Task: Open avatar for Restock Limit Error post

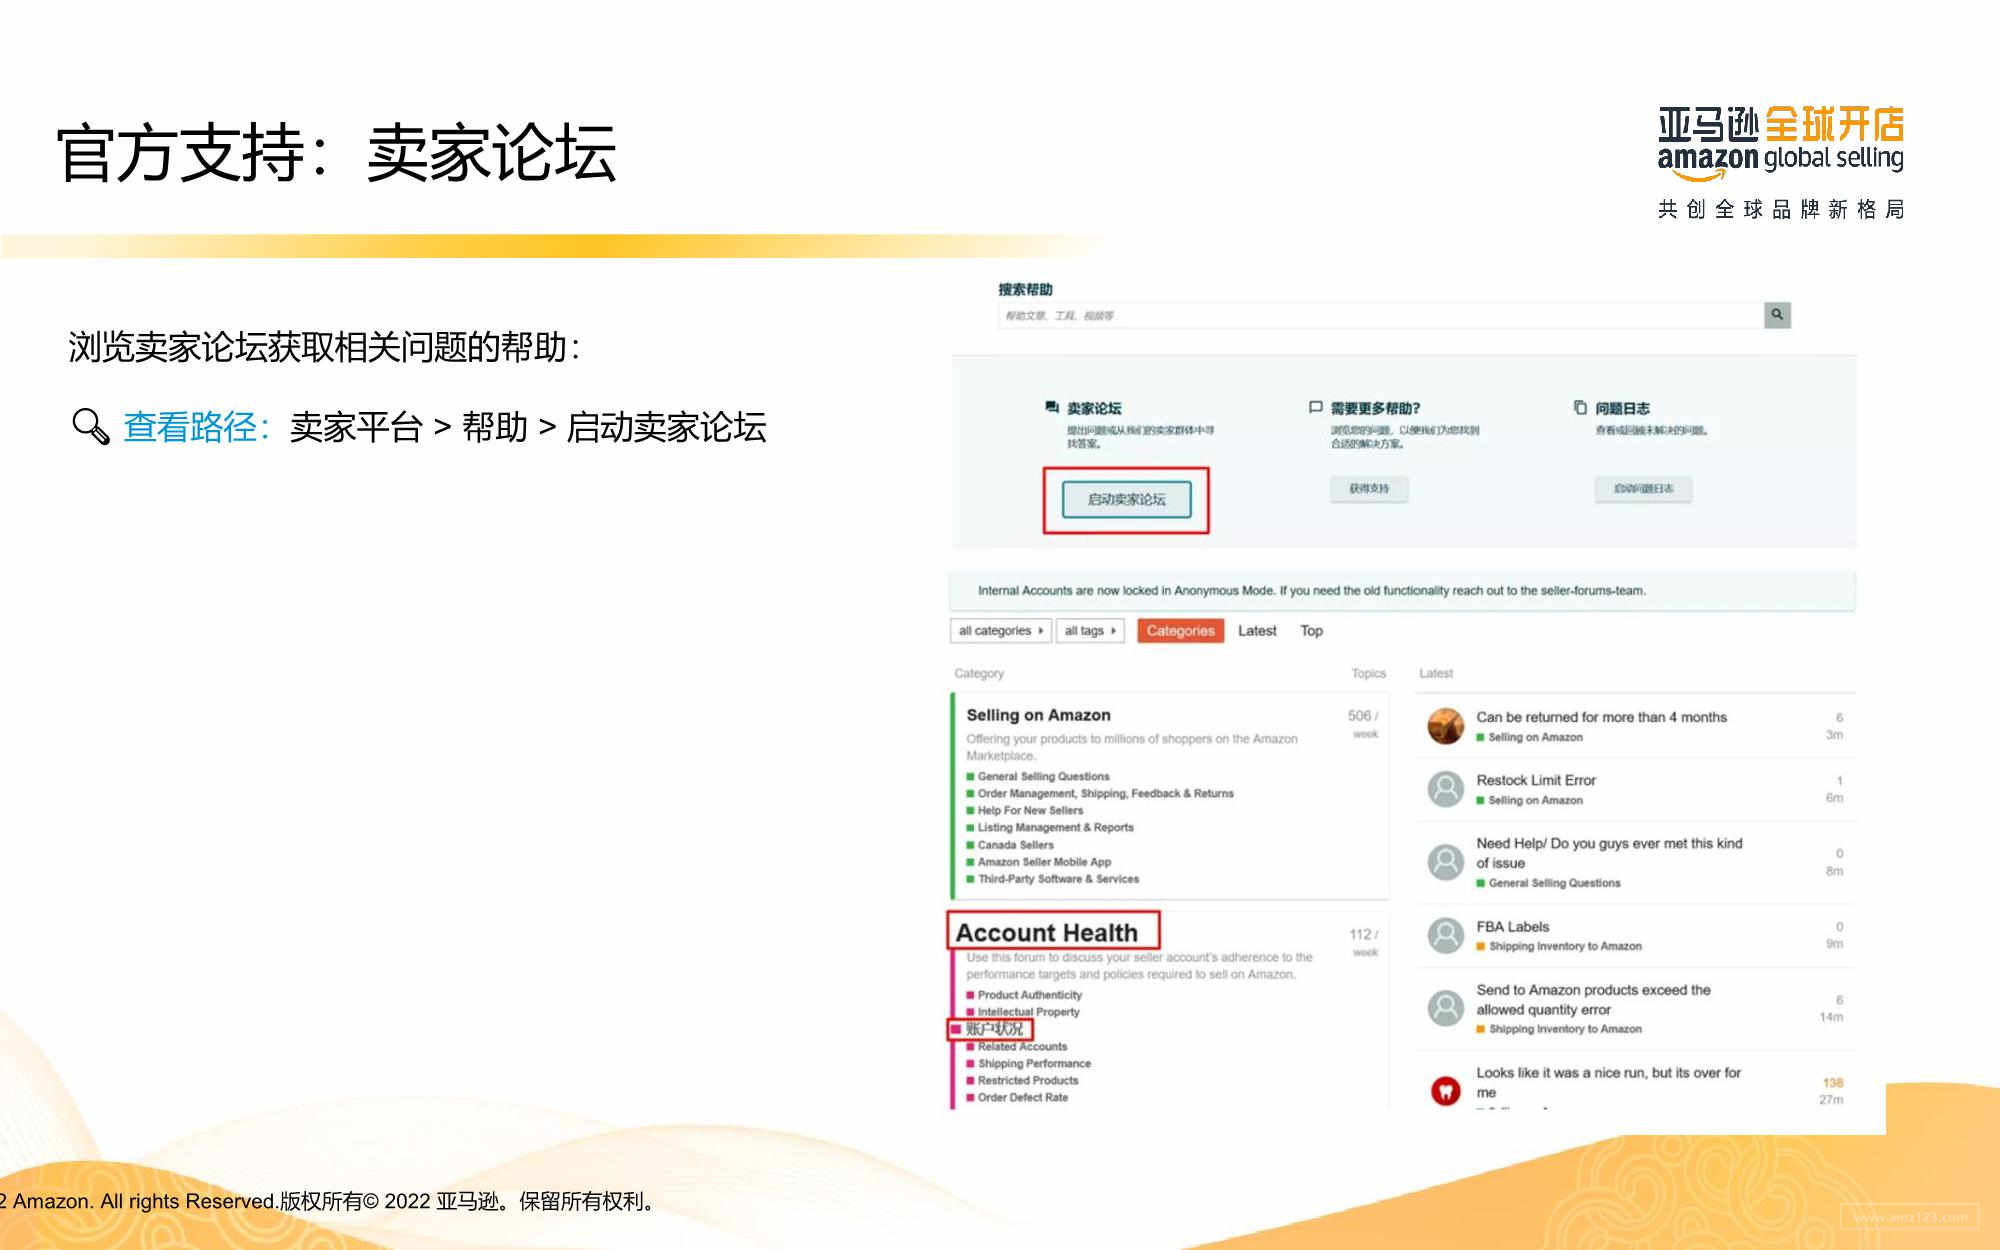Action: click(1445, 789)
